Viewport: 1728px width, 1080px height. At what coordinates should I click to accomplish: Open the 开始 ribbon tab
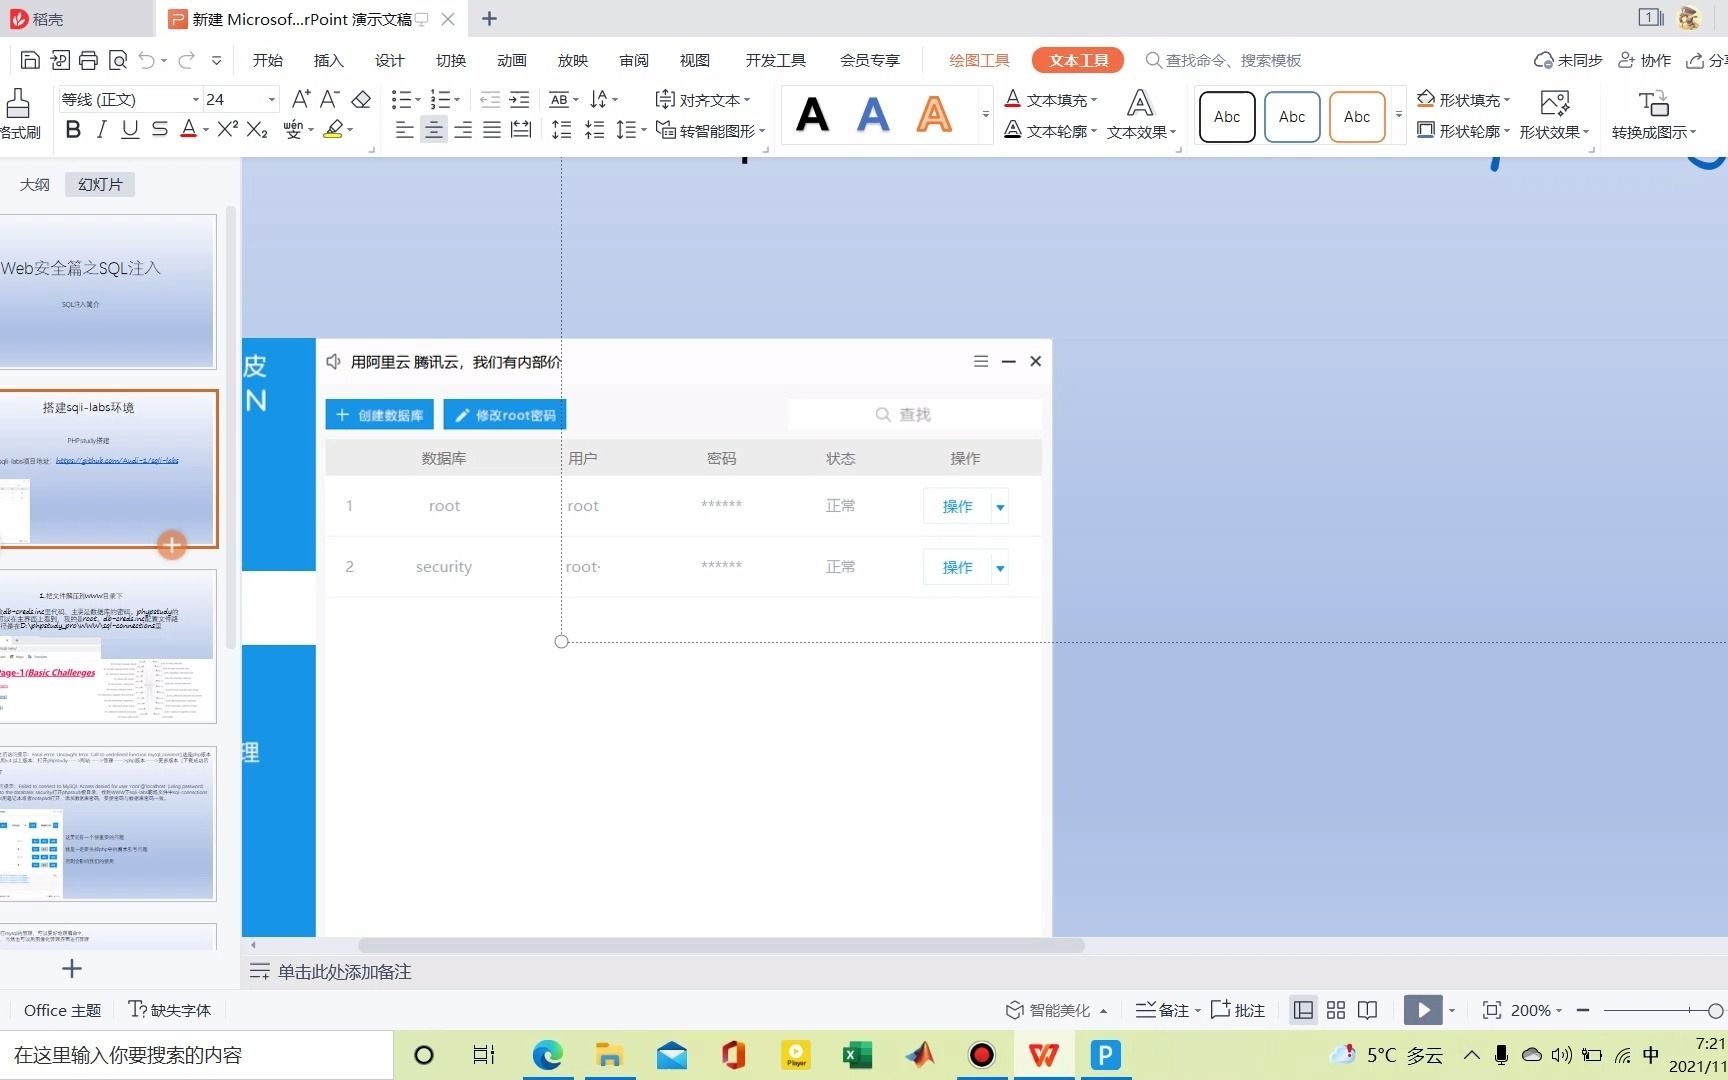tap(268, 60)
